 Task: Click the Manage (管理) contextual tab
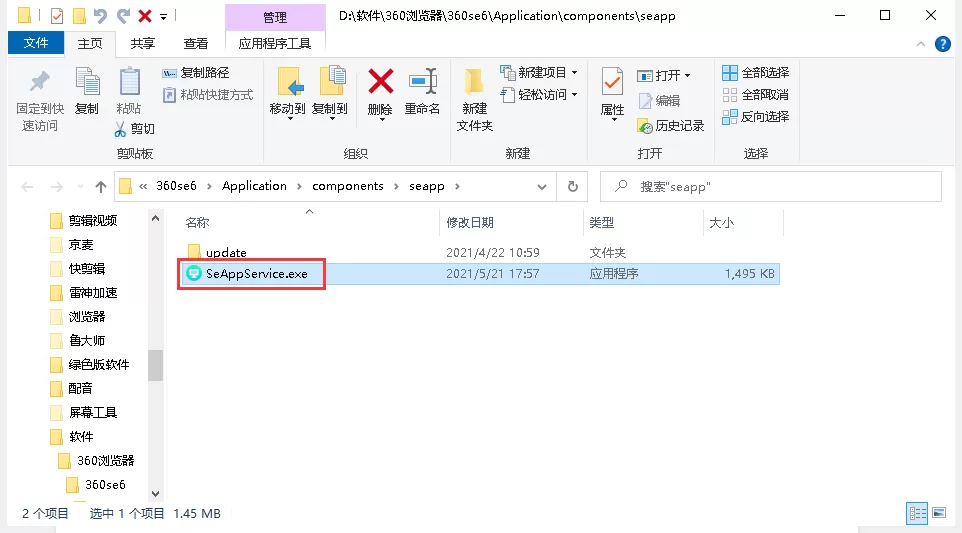tap(275, 17)
